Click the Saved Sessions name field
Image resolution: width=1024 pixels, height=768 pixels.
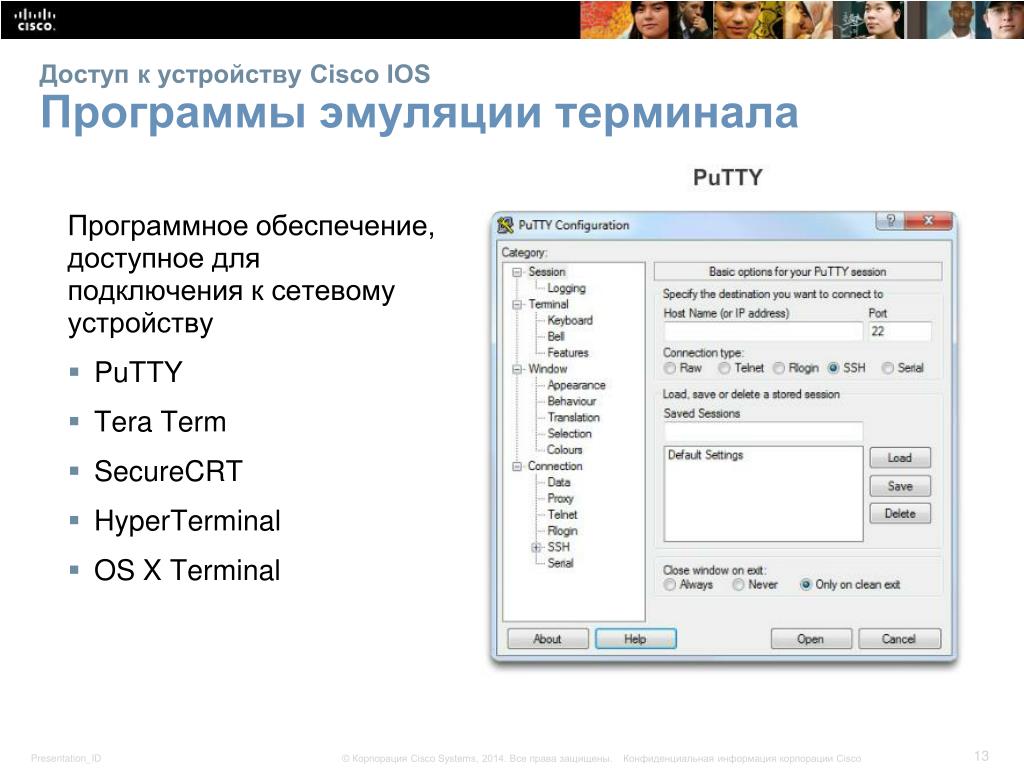[x=763, y=432]
